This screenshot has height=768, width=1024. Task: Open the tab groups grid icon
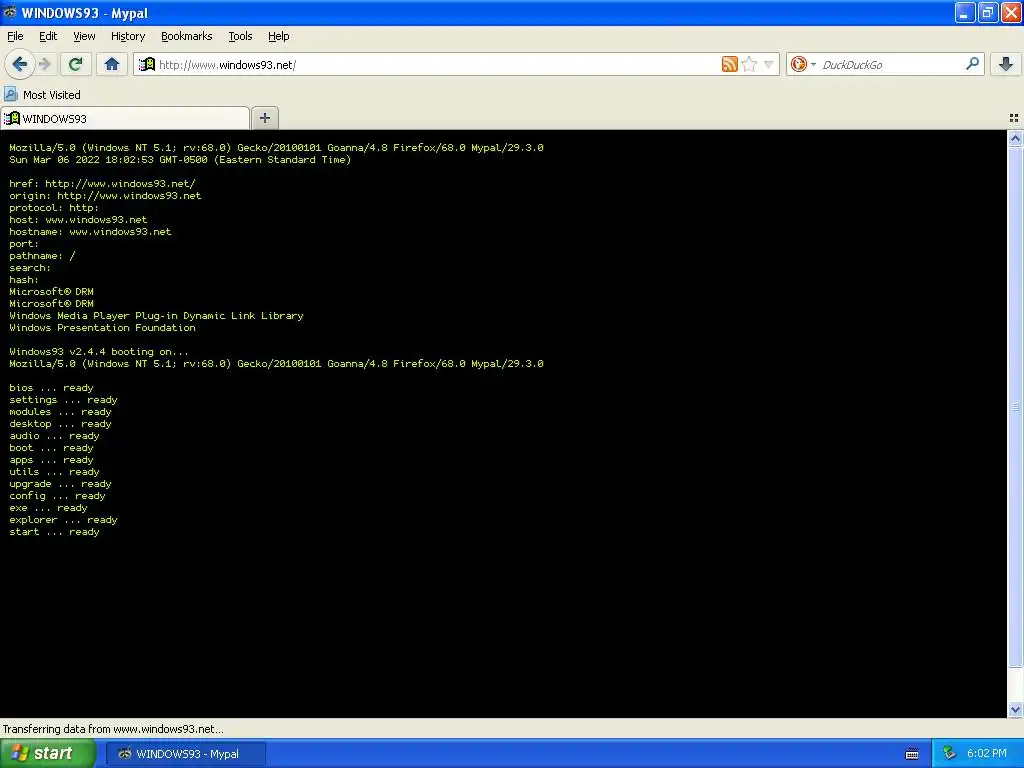(1014, 118)
